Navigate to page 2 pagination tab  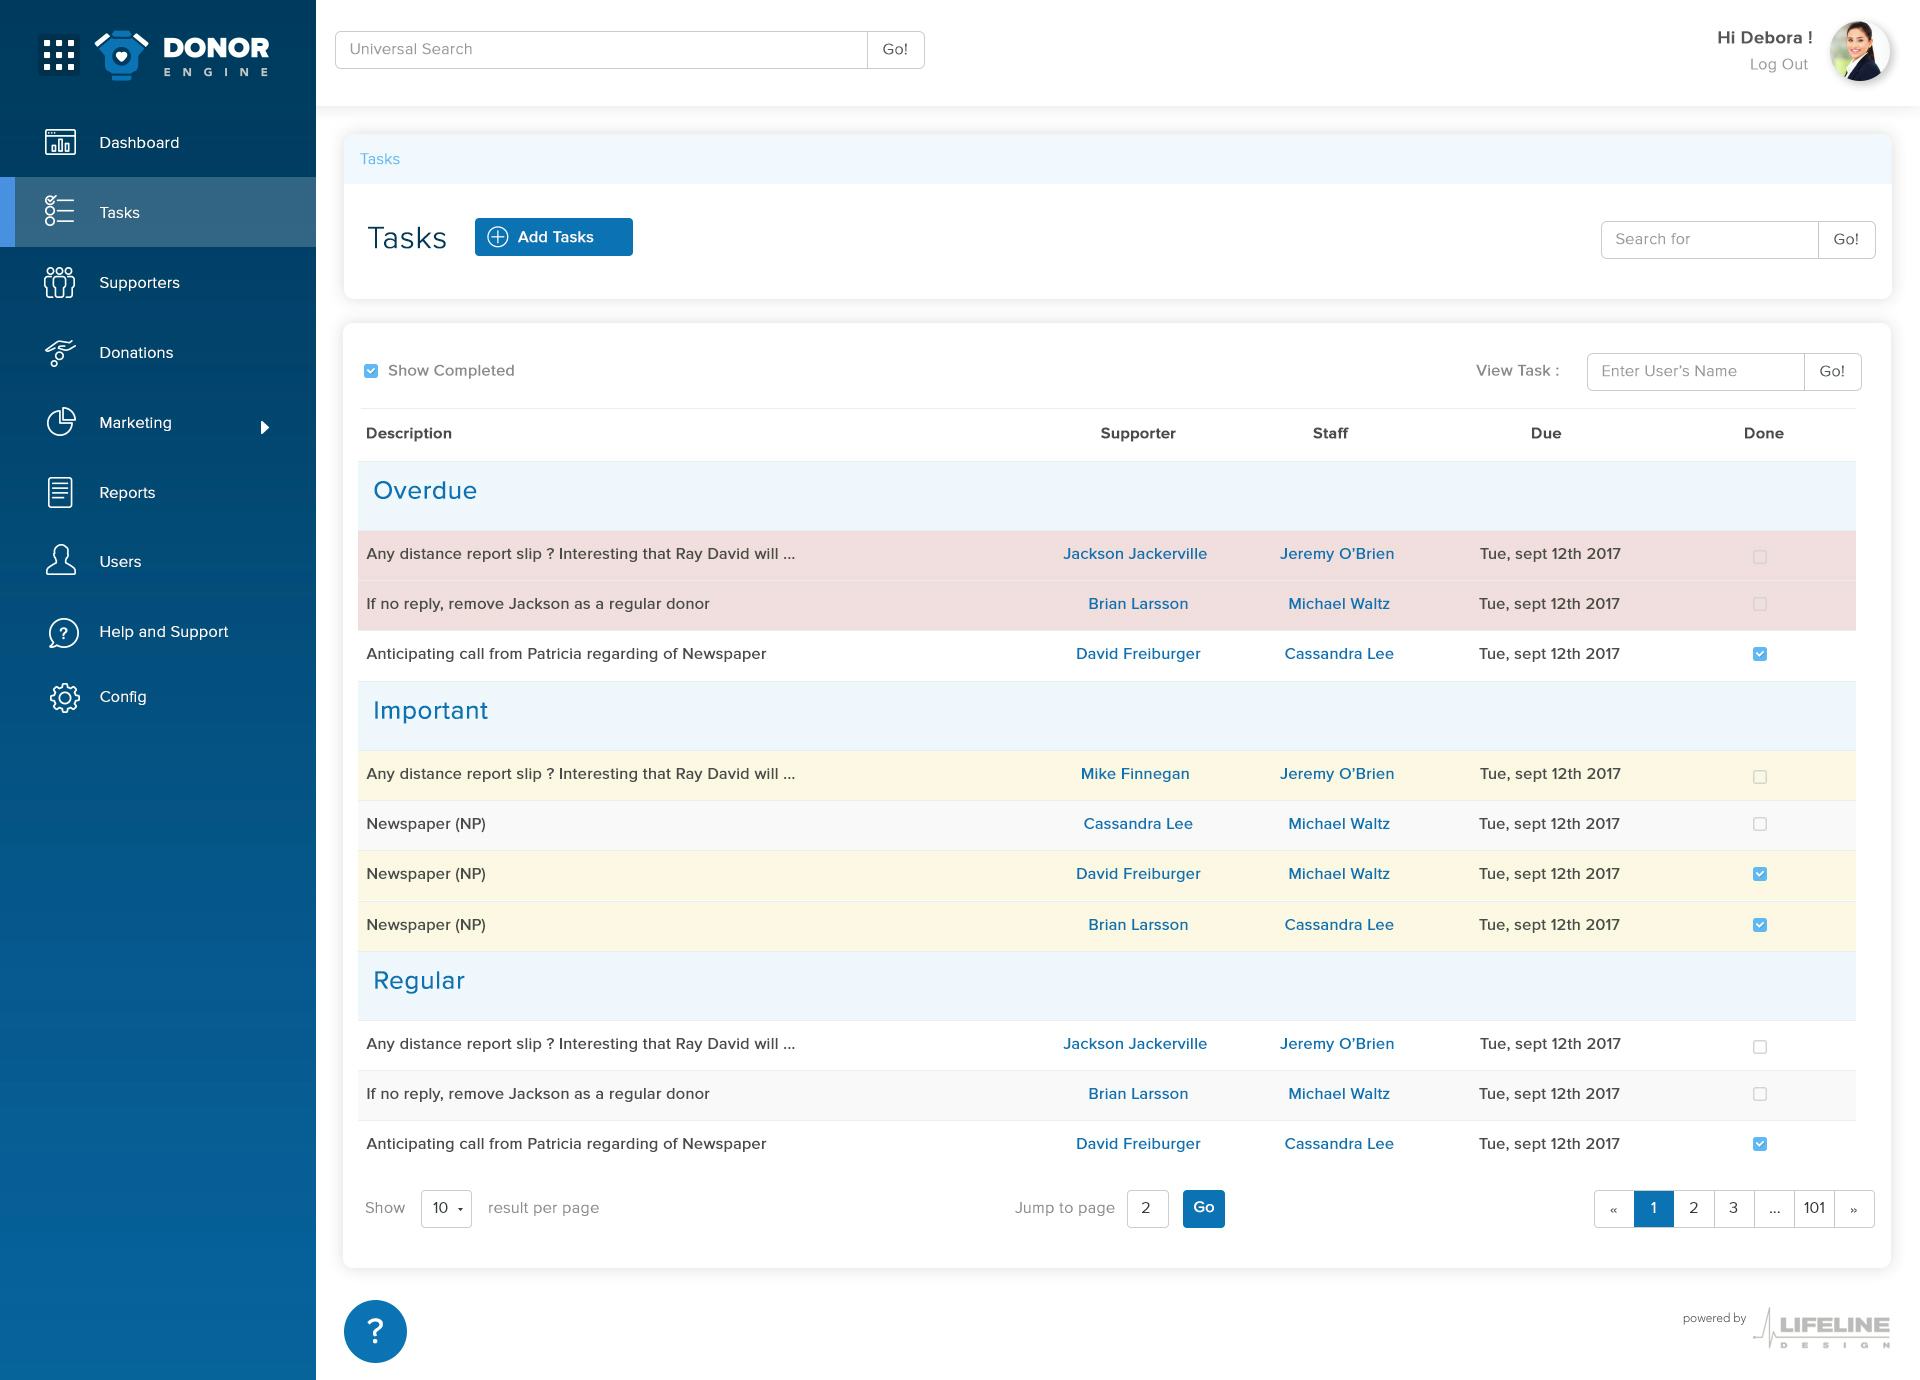pos(1693,1207)
